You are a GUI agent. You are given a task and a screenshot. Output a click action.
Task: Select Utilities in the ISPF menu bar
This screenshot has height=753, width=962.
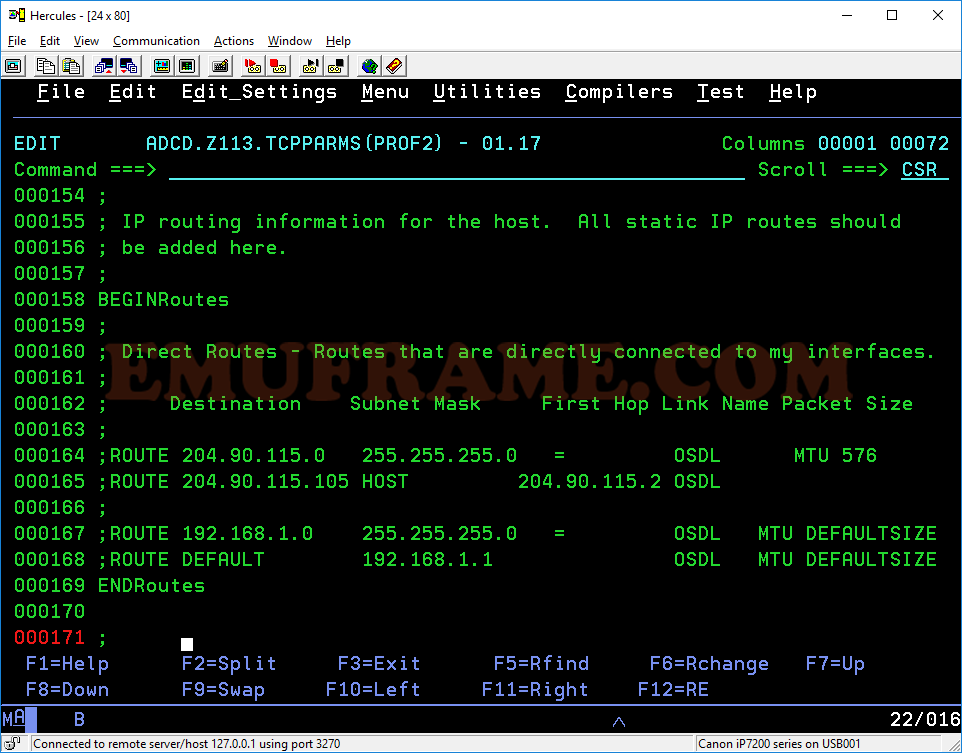487,91
